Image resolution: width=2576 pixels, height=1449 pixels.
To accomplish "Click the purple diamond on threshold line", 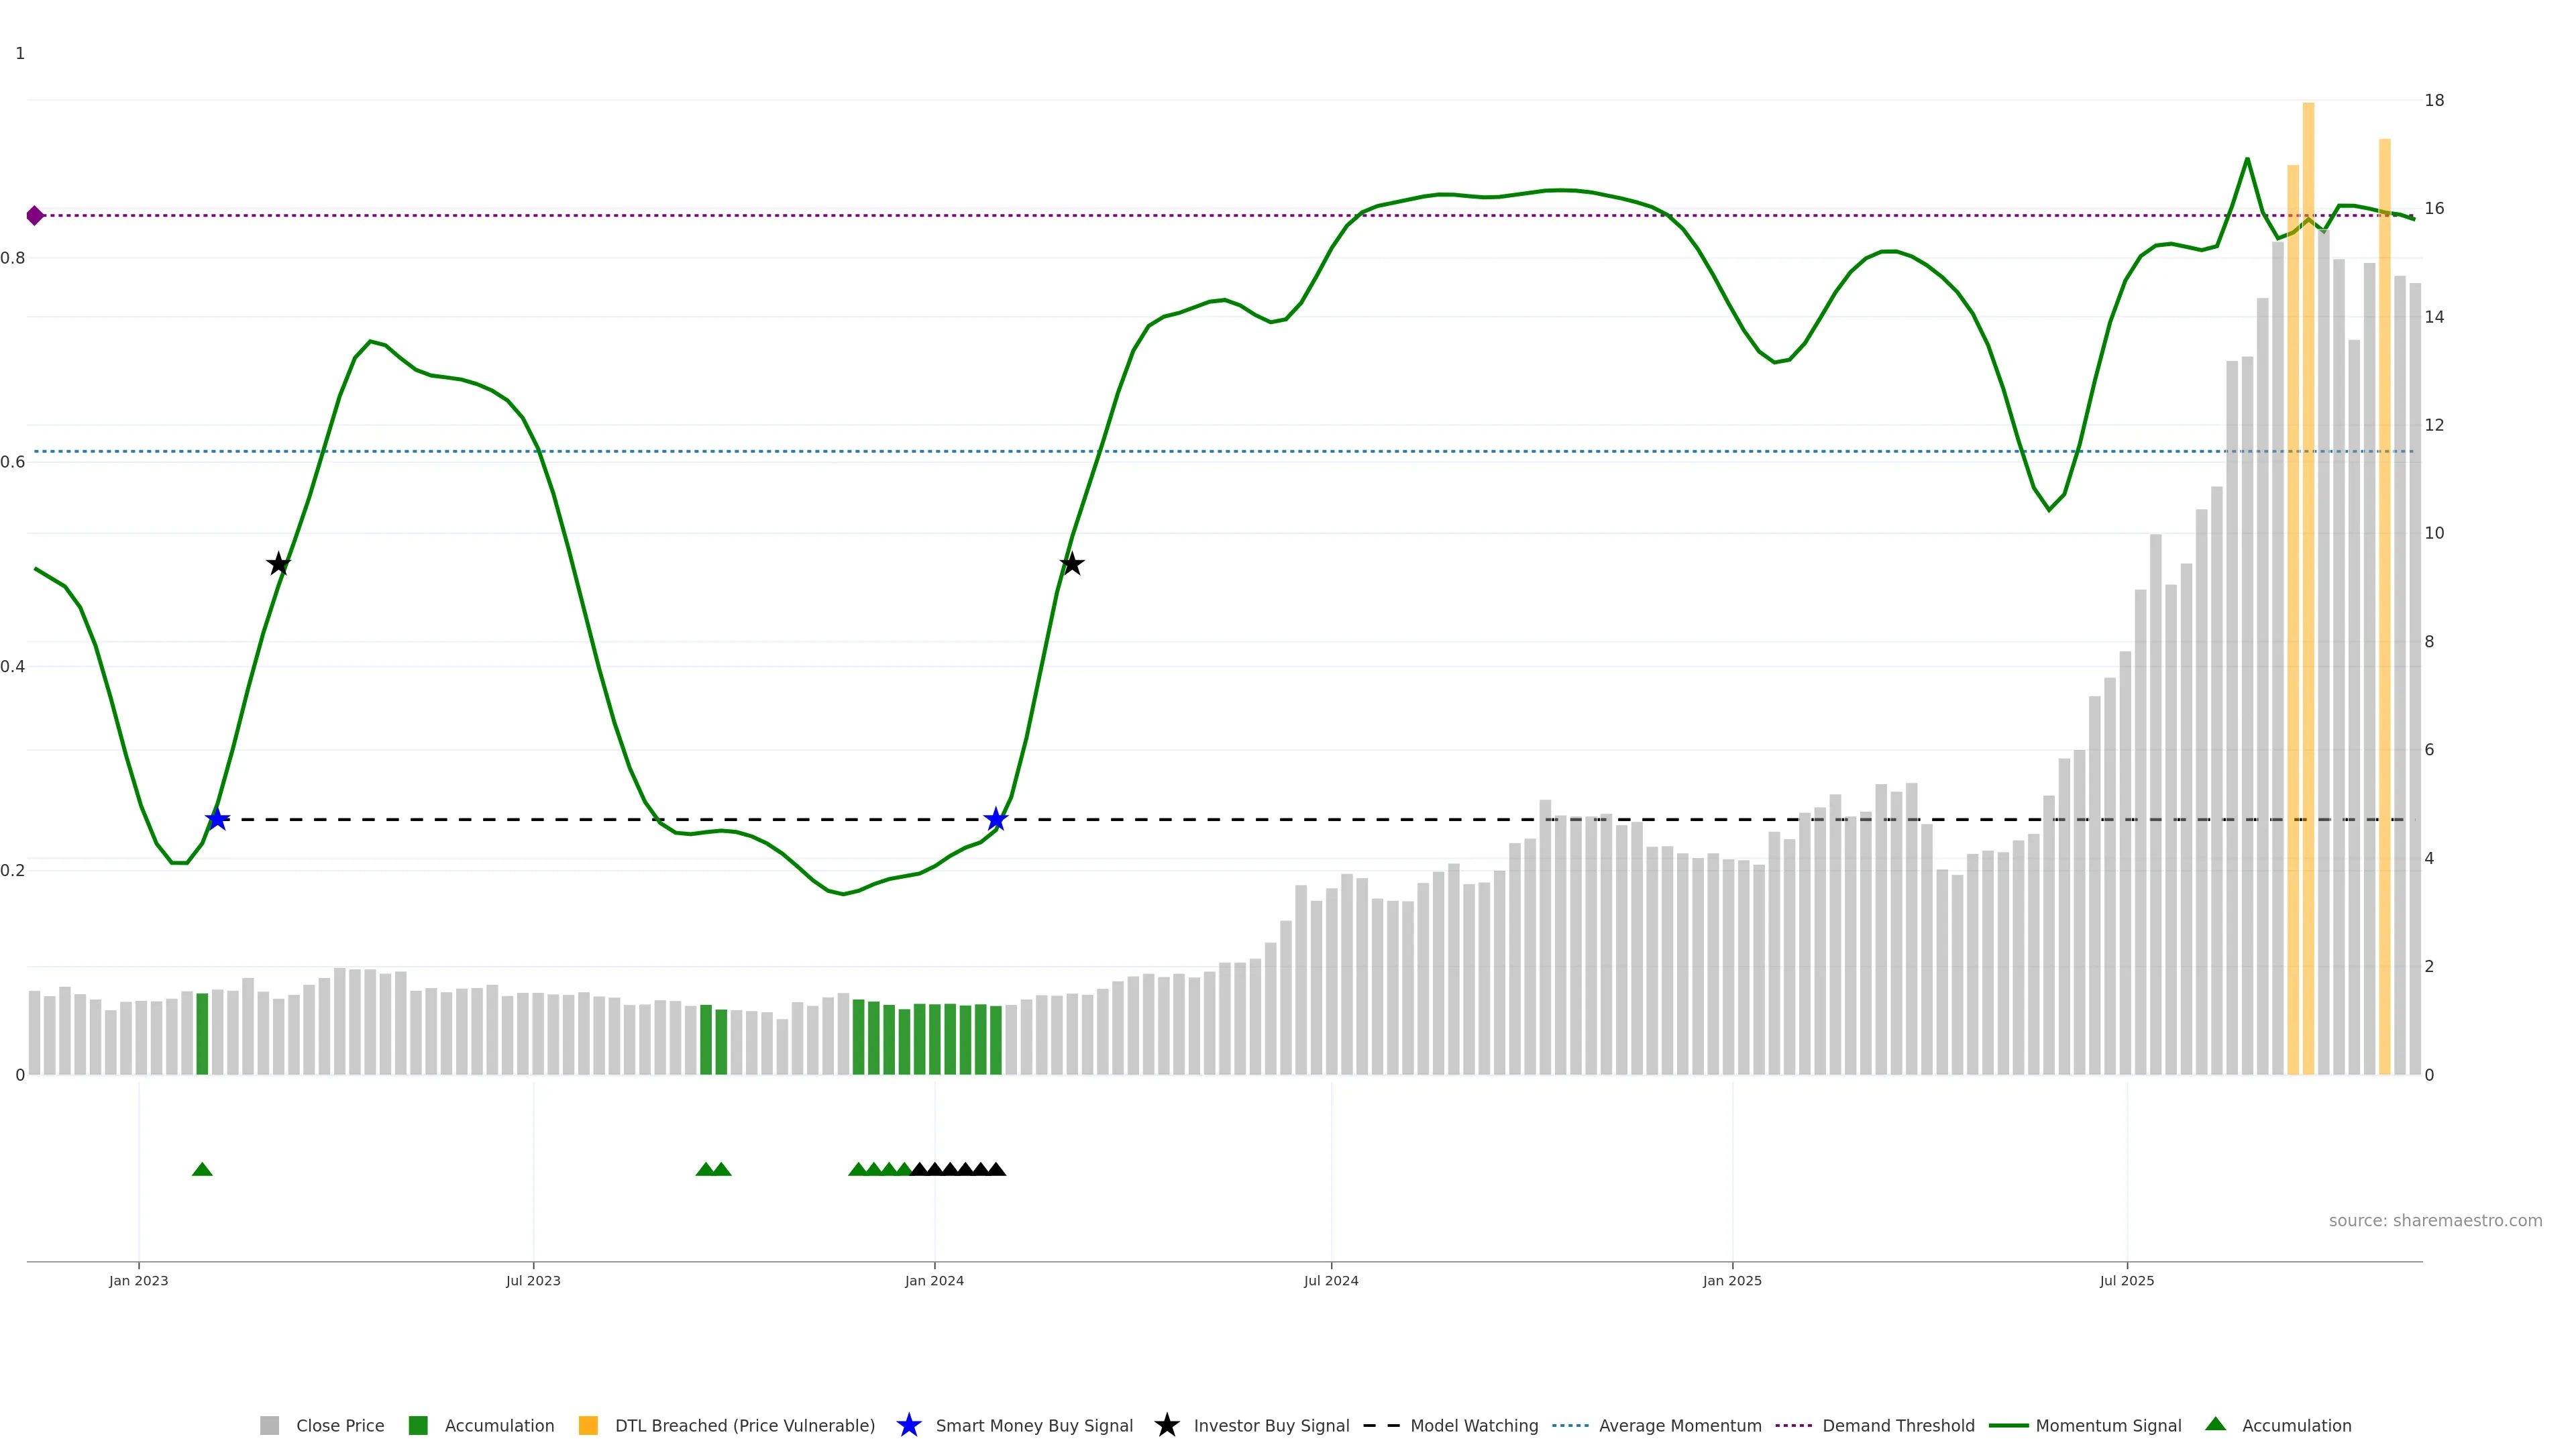I will [35, 216].
